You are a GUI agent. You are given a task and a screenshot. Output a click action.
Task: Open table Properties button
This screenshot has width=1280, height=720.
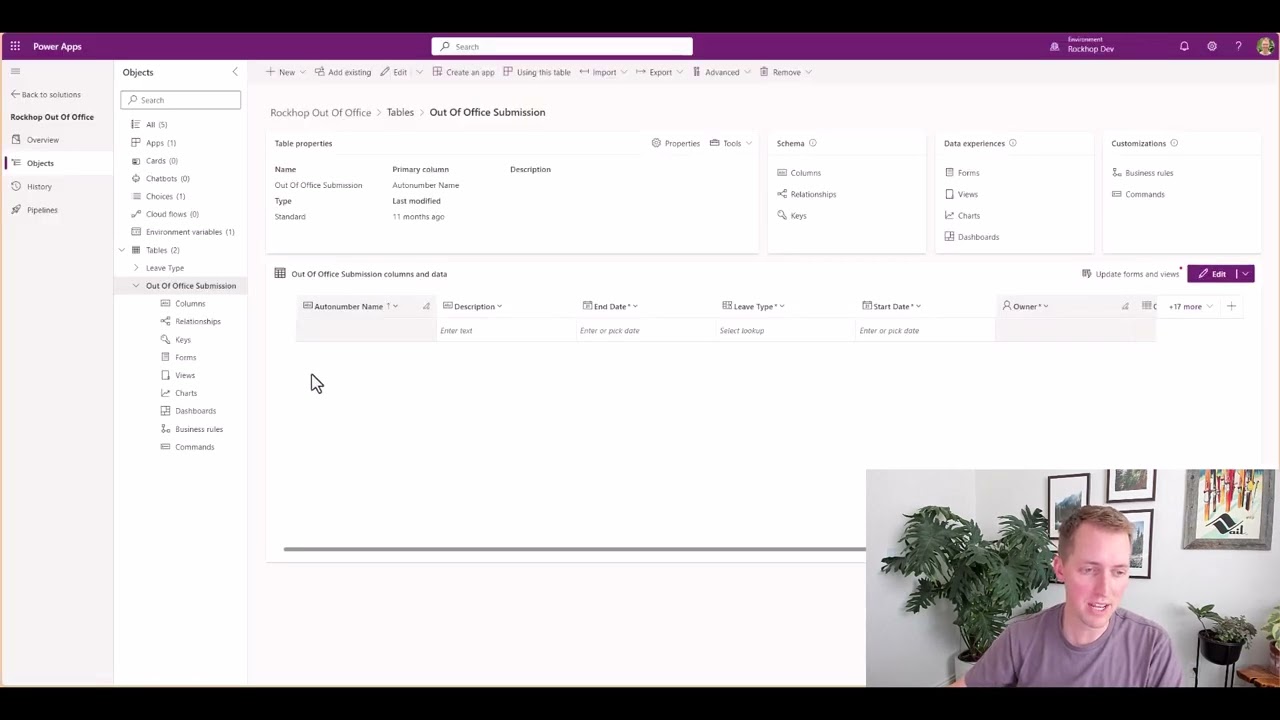tap(676, 143)
